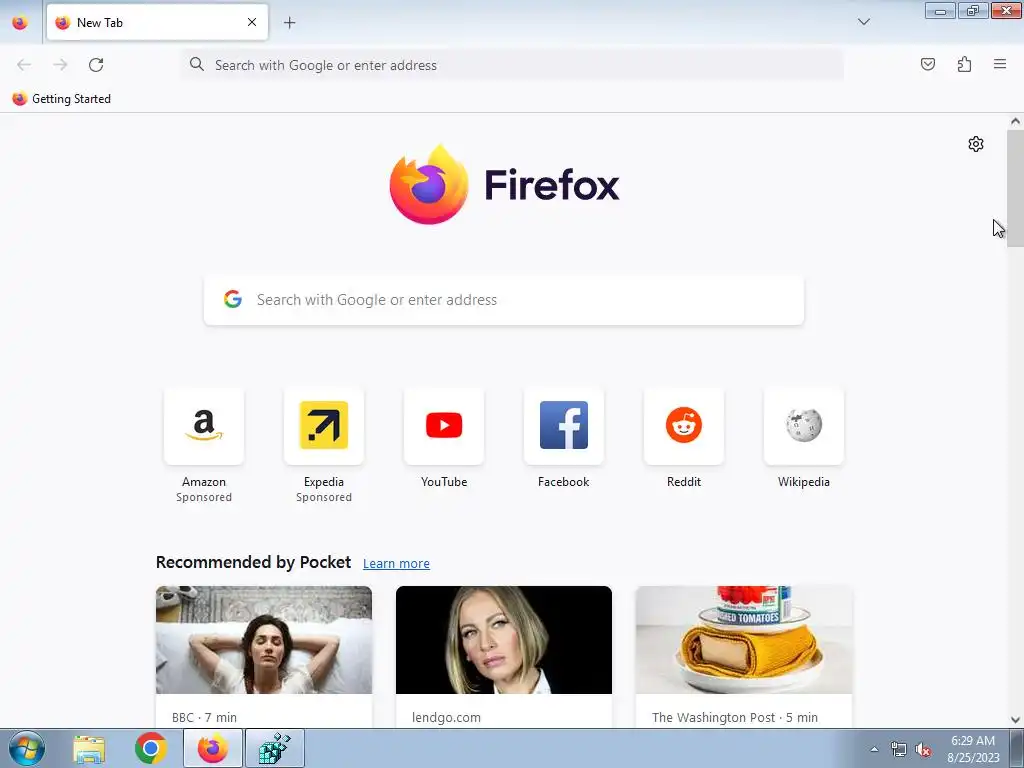The width and height of the screenshot is (1024, 768).
Task: Open the clock showing 6:29 AM
Action: click(x=973, y=749)
